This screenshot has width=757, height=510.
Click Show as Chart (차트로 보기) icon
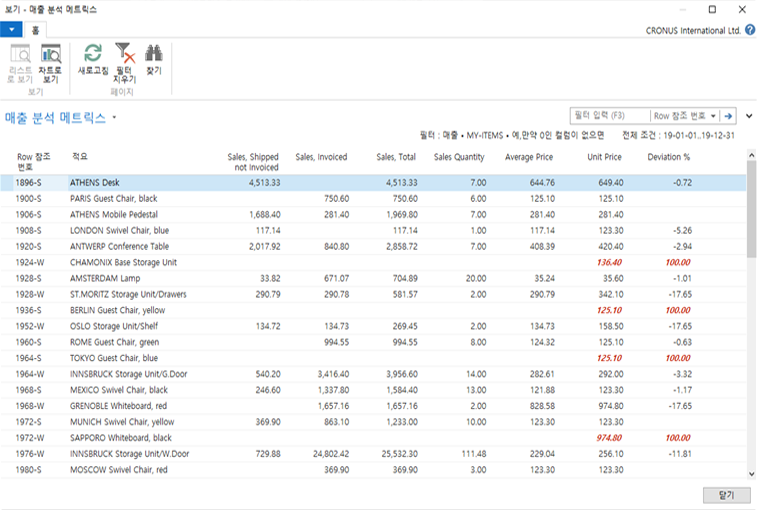(x=51, y=54)
